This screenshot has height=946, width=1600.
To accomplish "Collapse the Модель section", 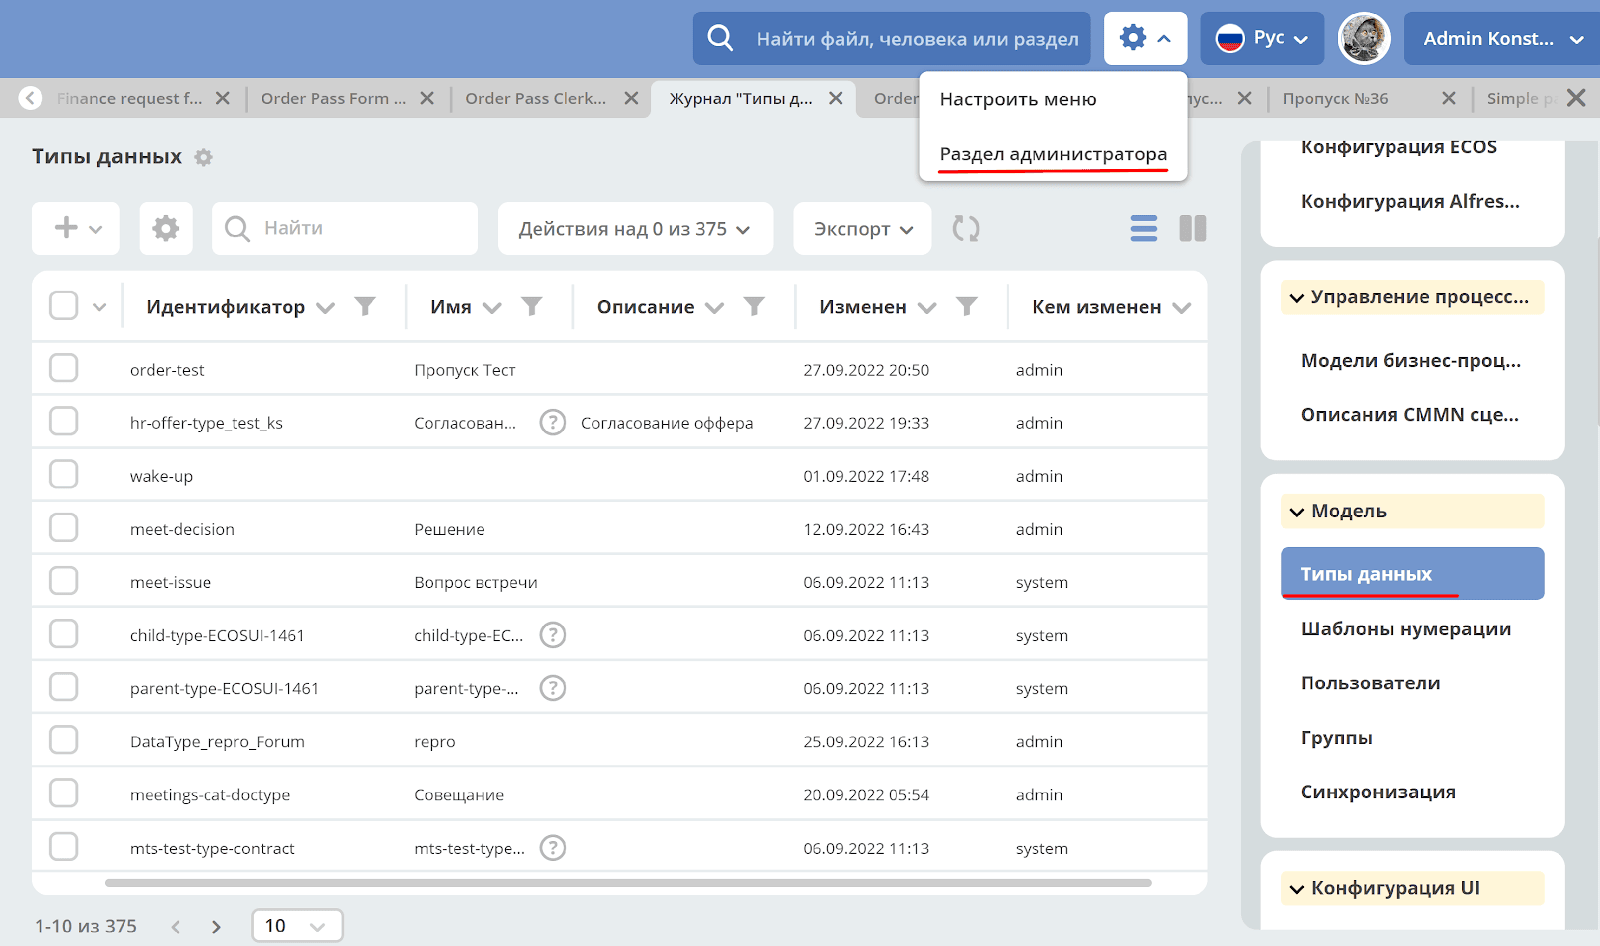I will (1412, 511).
